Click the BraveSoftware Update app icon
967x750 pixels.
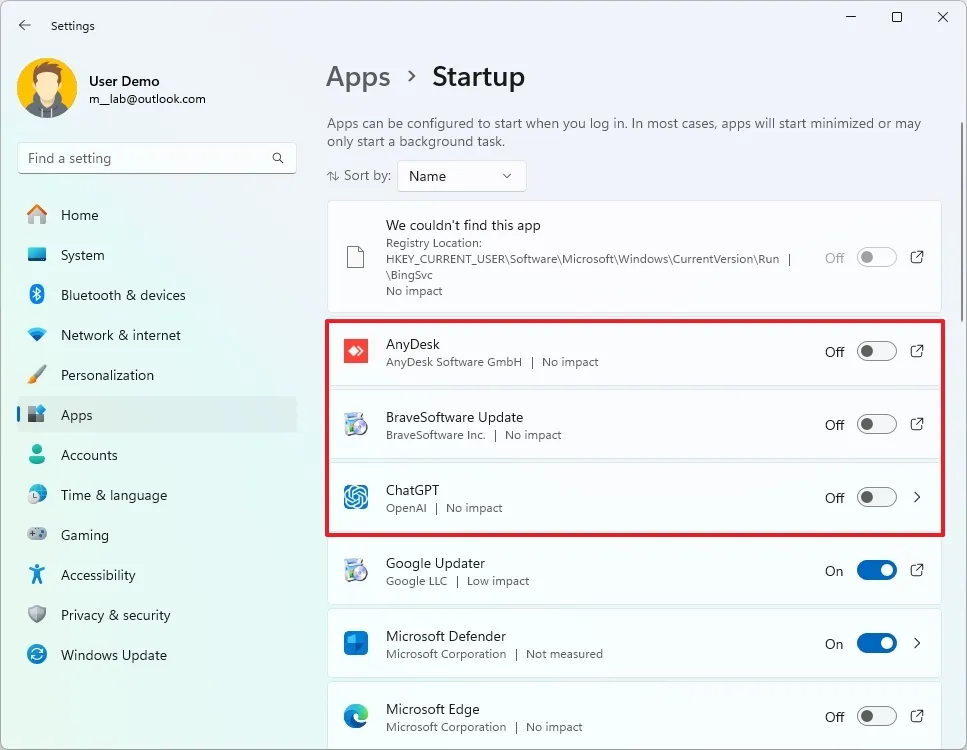coord(355,424)
